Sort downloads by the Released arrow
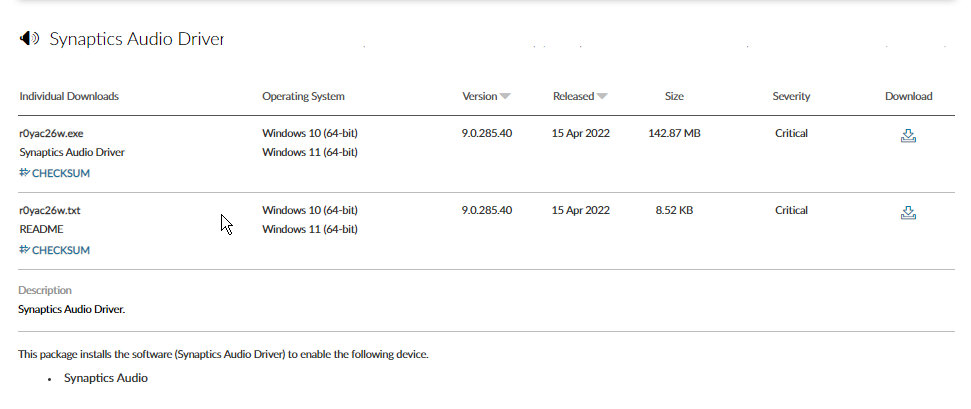This screenshot has height=409, width=971. [602, 97]
